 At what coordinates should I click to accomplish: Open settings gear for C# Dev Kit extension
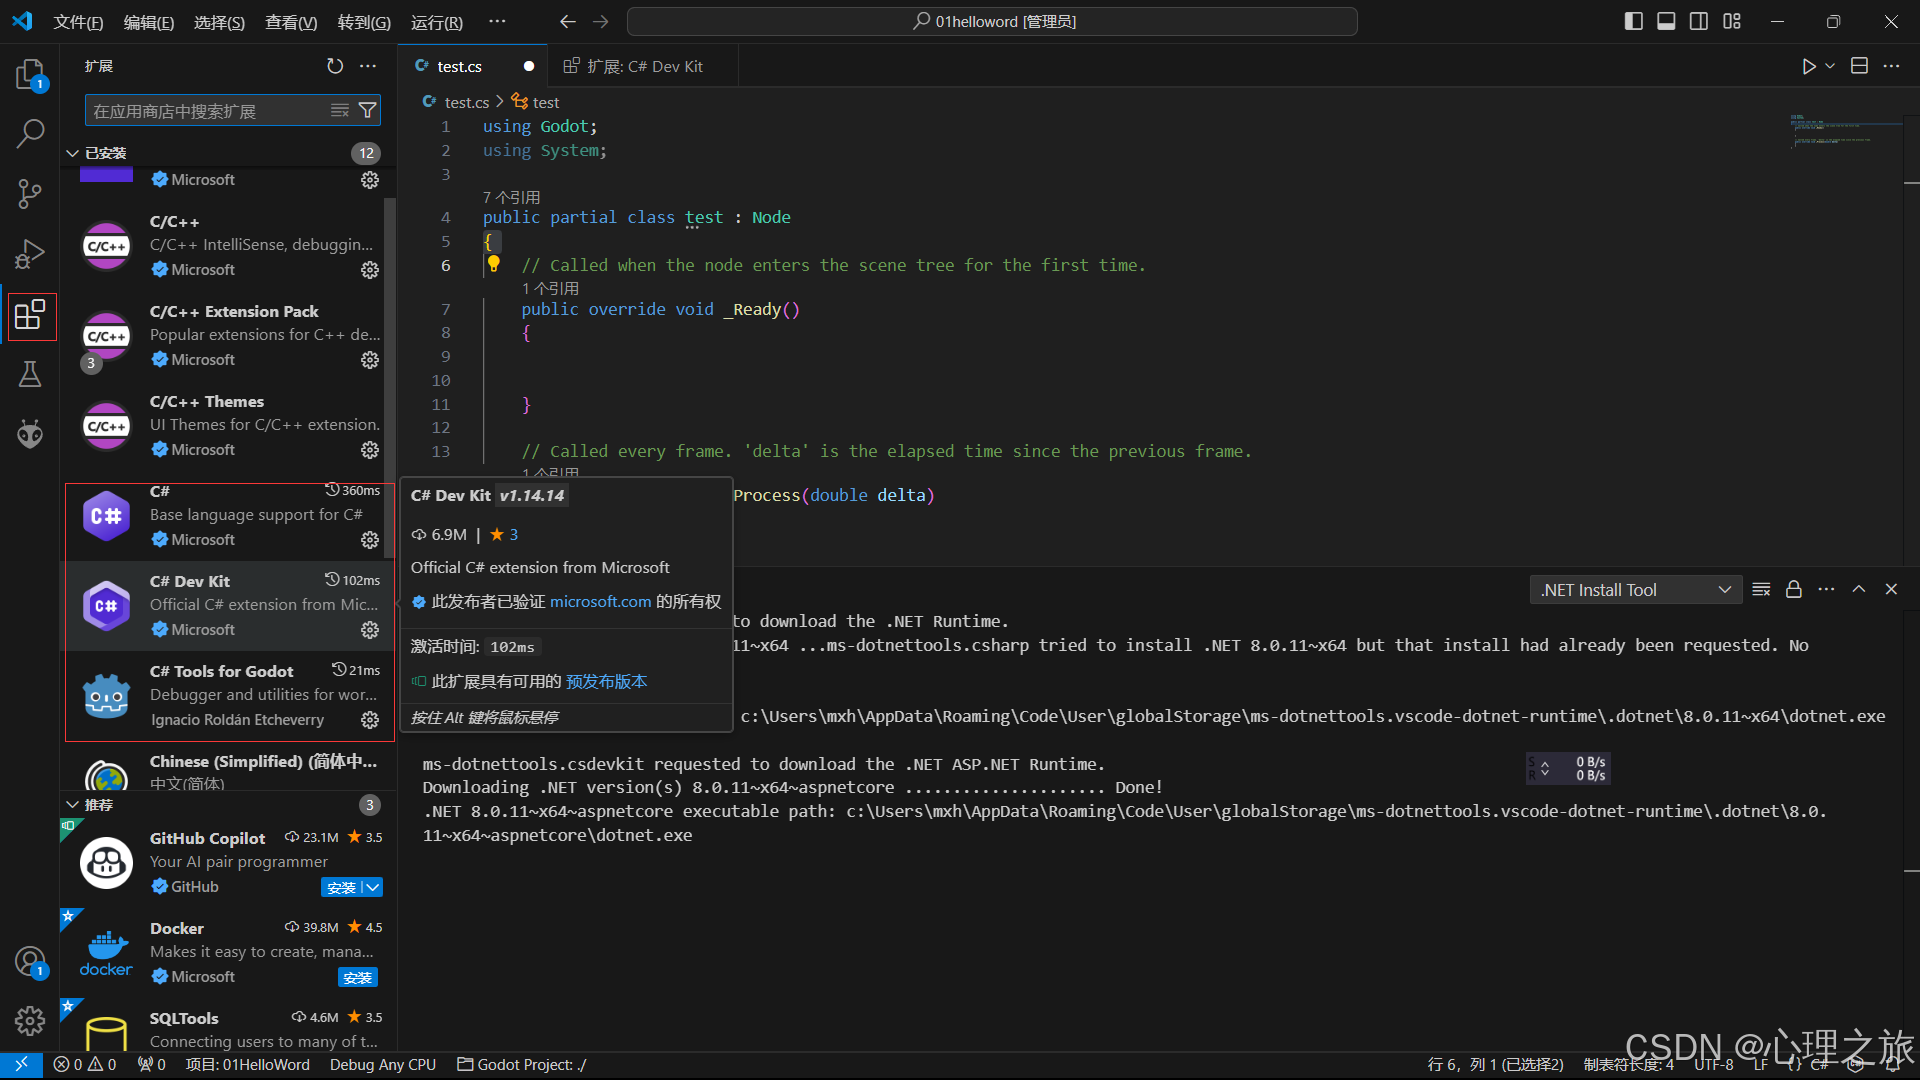pyautogui.click(x=369, y=629)
